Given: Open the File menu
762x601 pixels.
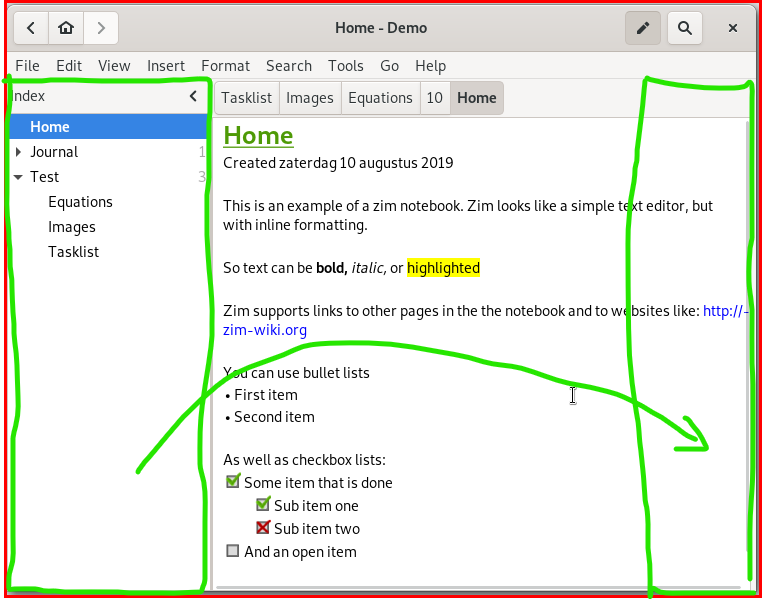Looking at the screenshot, I should 27,66.
